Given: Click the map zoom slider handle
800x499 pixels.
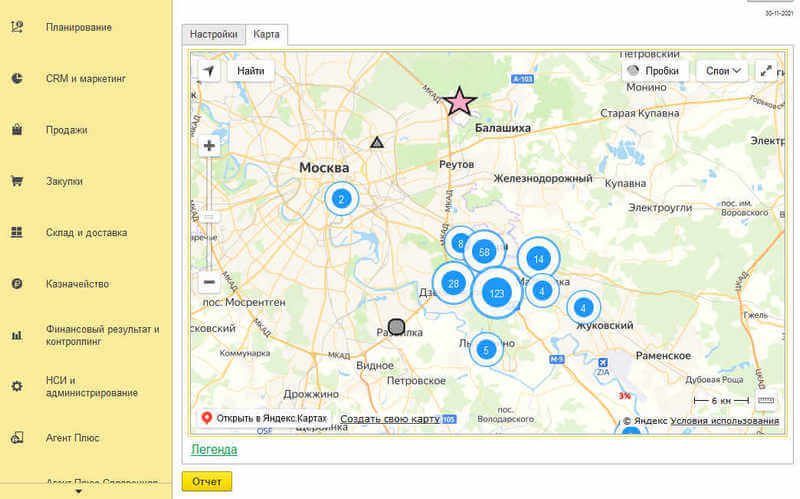Looking at the screenshot, I should pyautogui.click(x=209, y=216).
